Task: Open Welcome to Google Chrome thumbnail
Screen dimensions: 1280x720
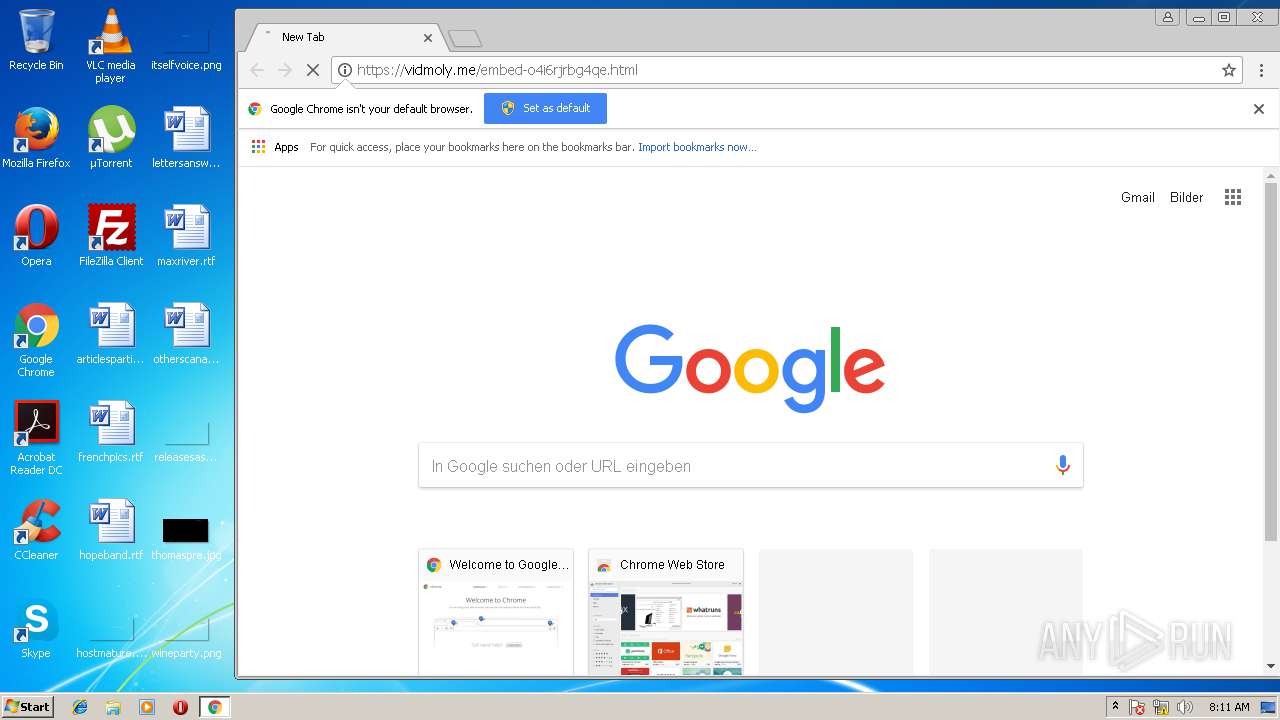Action: point(496,612)
